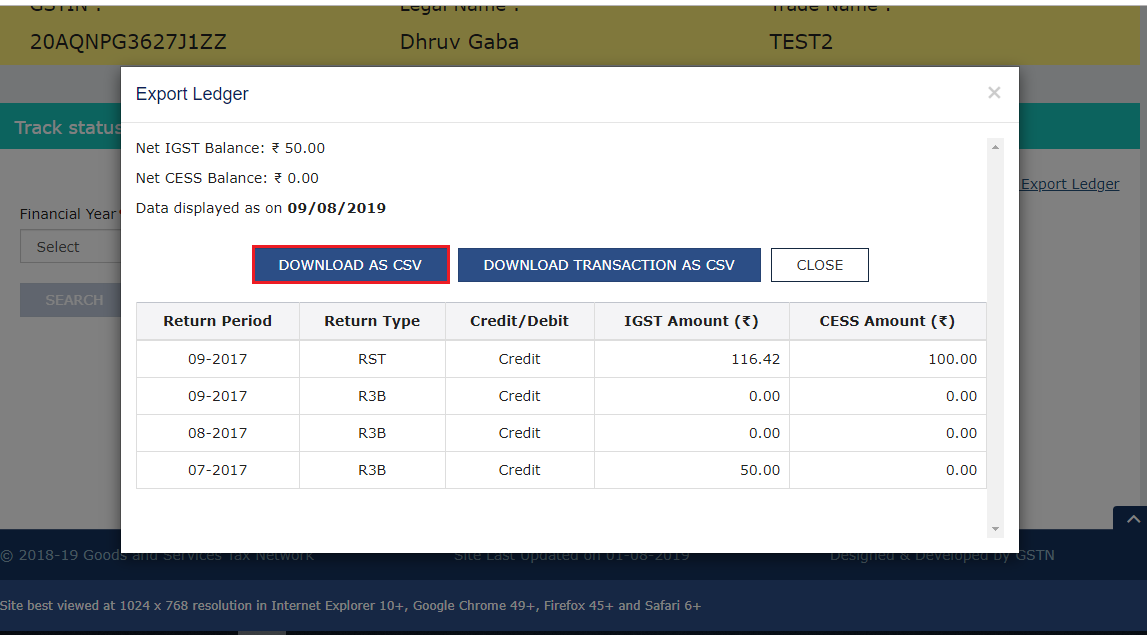Viewport: 1148px width, 636px height.
Task: Click Download Transaction as CSV button
Action: [608, 265]
